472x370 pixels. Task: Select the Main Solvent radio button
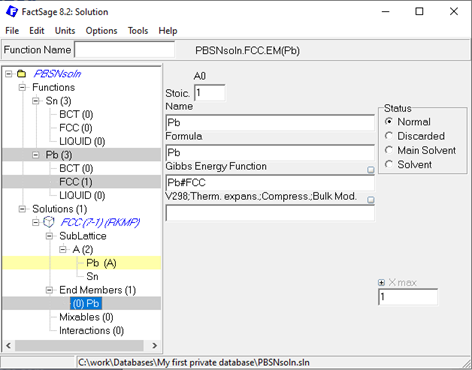tap(388, 150)
